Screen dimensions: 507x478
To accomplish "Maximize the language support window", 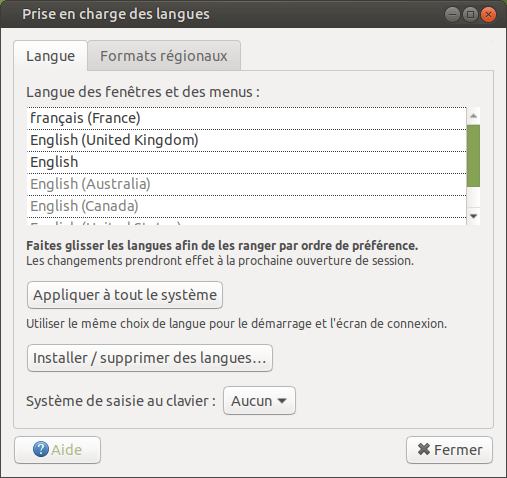I will point(470,15).
